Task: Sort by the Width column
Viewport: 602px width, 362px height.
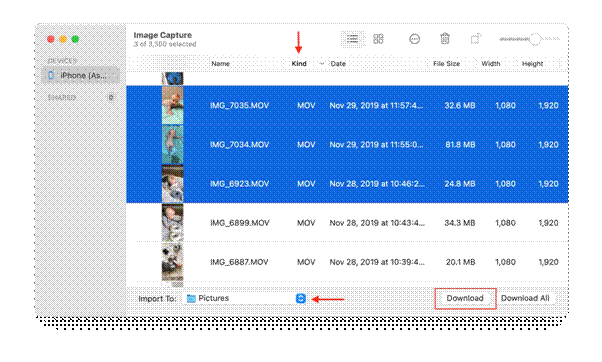Action: [x=491, y=64]
